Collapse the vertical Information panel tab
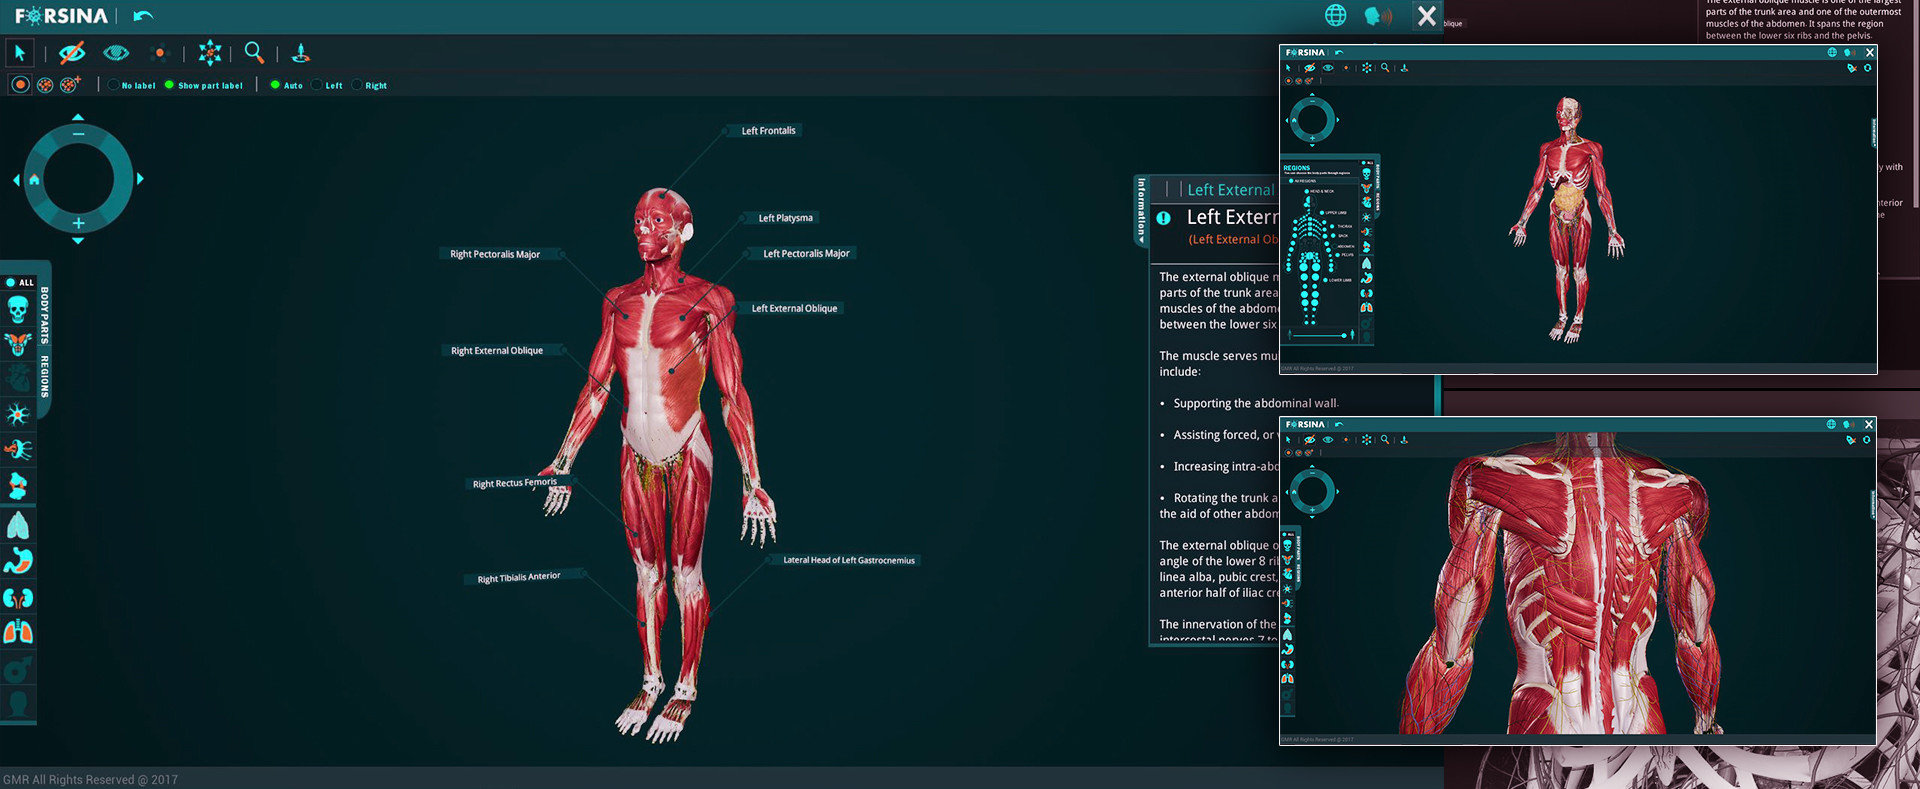1920x789 pixels. (x=1141, y=210)
